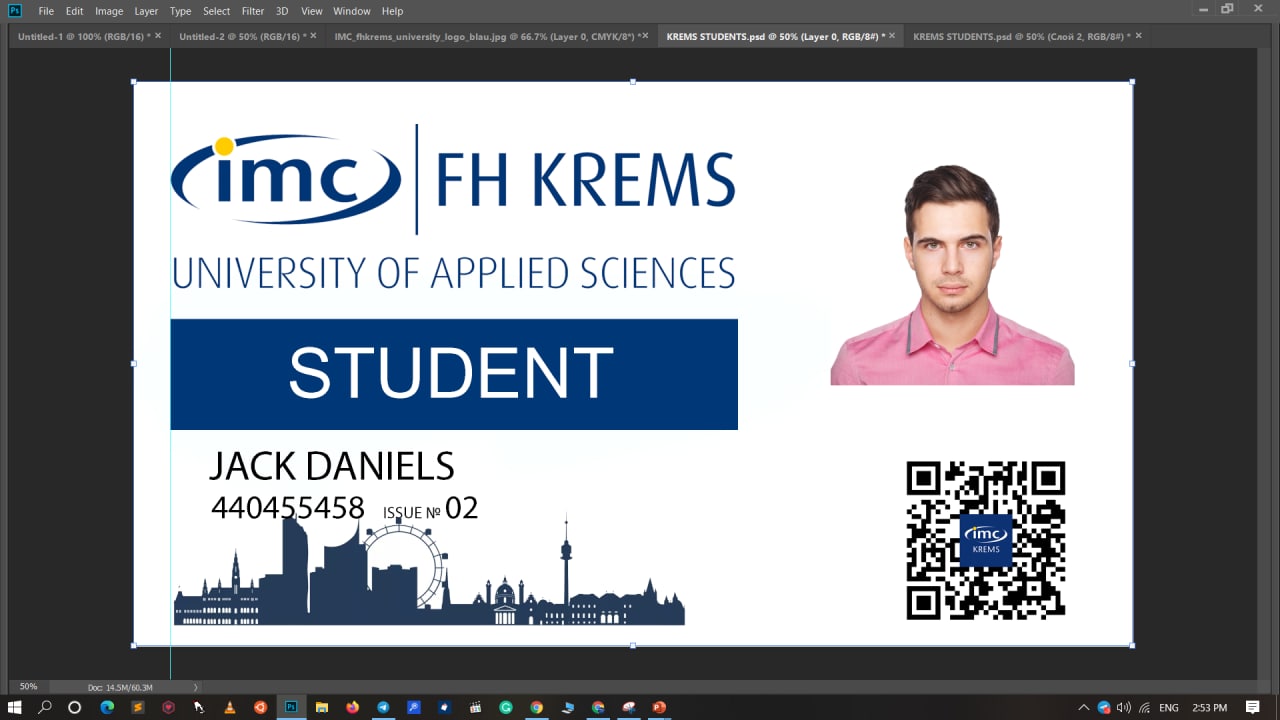Close the Untitled-1 document tab
The width and height of the screenshot is (1280, 720).
click(158, 36)
